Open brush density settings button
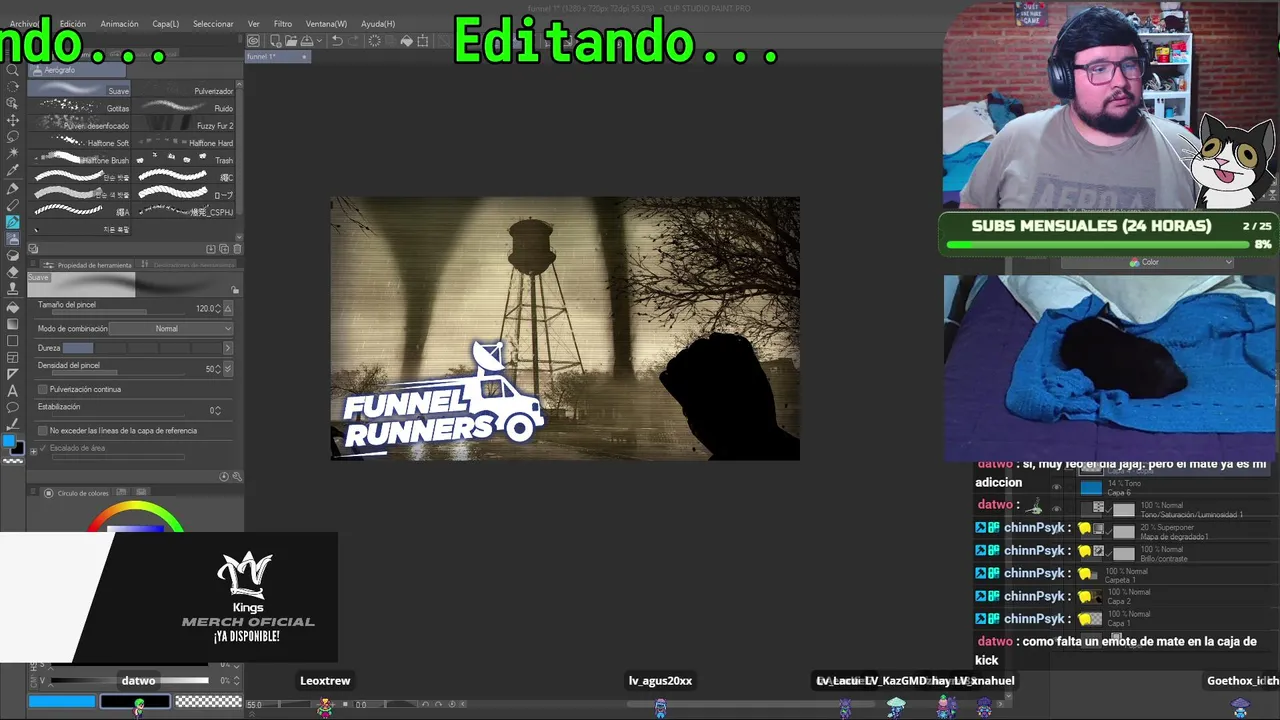The image size is (1280, 720). click(x=228, y=369)
